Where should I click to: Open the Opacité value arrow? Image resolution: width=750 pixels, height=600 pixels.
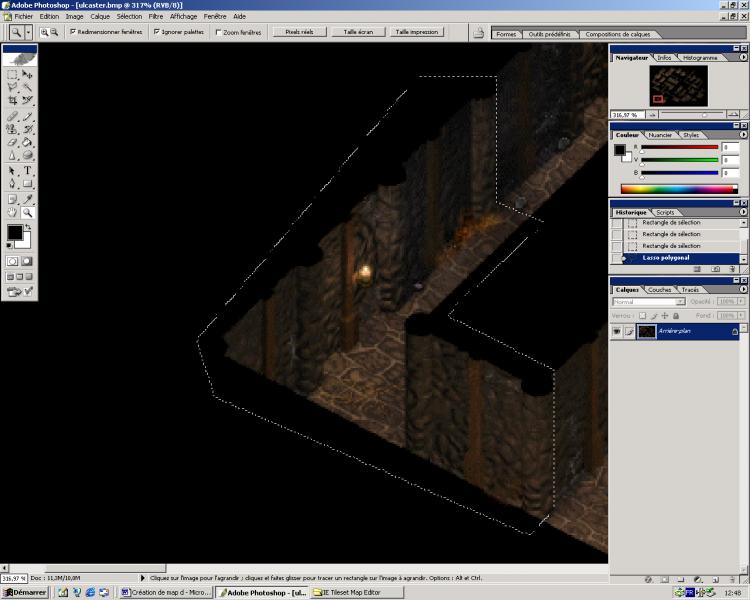coord(741,302)
